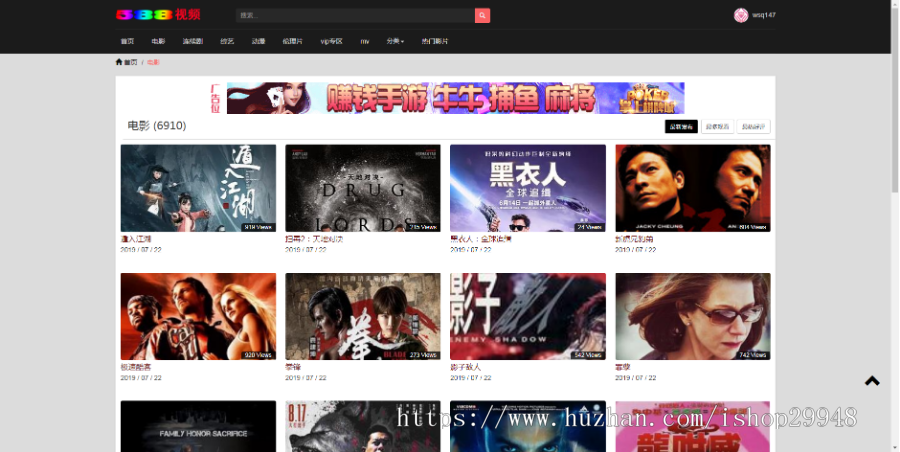The width and height of the screenshot is (900, 452).
Task: Click the 扫毒2：天地对决 title link
Action: pyautogui.click(x=314, y=239)
